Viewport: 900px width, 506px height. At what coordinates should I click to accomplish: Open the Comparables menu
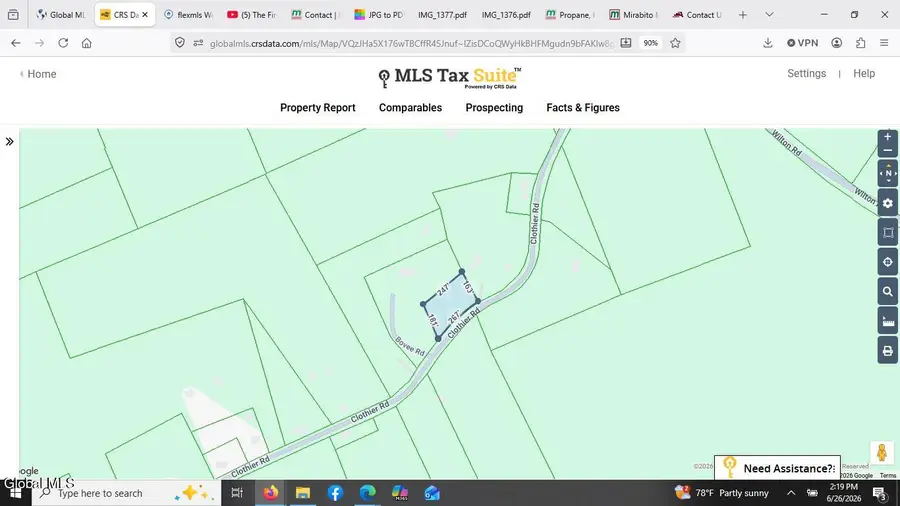click(x=410, y=108)
